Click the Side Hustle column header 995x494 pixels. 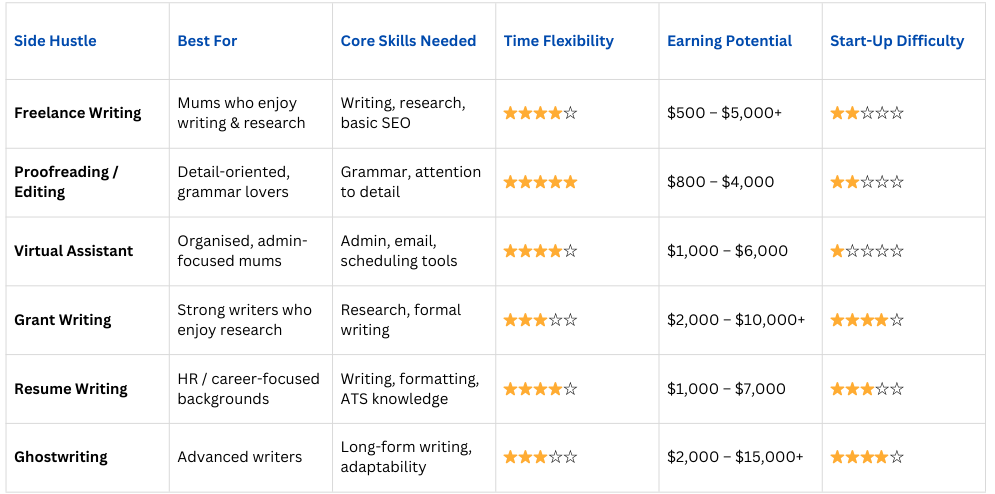tap(56, 41)
